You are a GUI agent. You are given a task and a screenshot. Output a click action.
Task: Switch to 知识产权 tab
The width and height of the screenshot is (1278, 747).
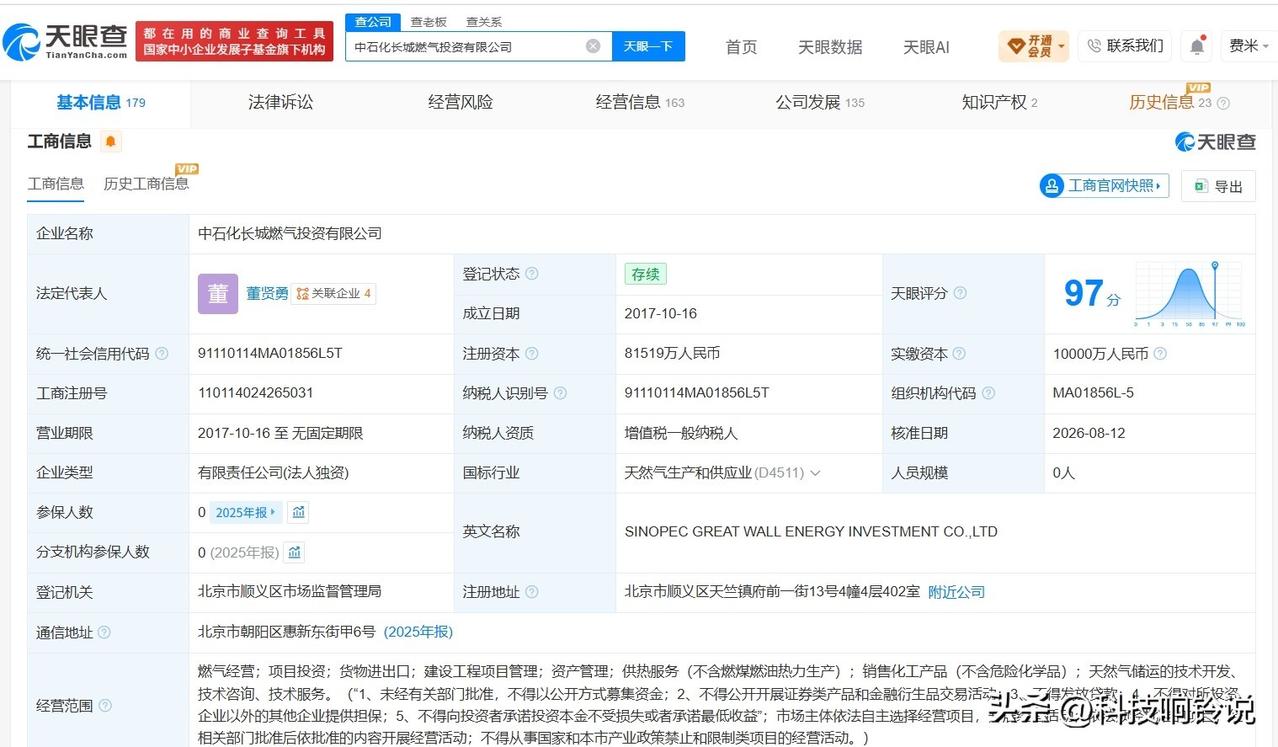pos(1000,102)
